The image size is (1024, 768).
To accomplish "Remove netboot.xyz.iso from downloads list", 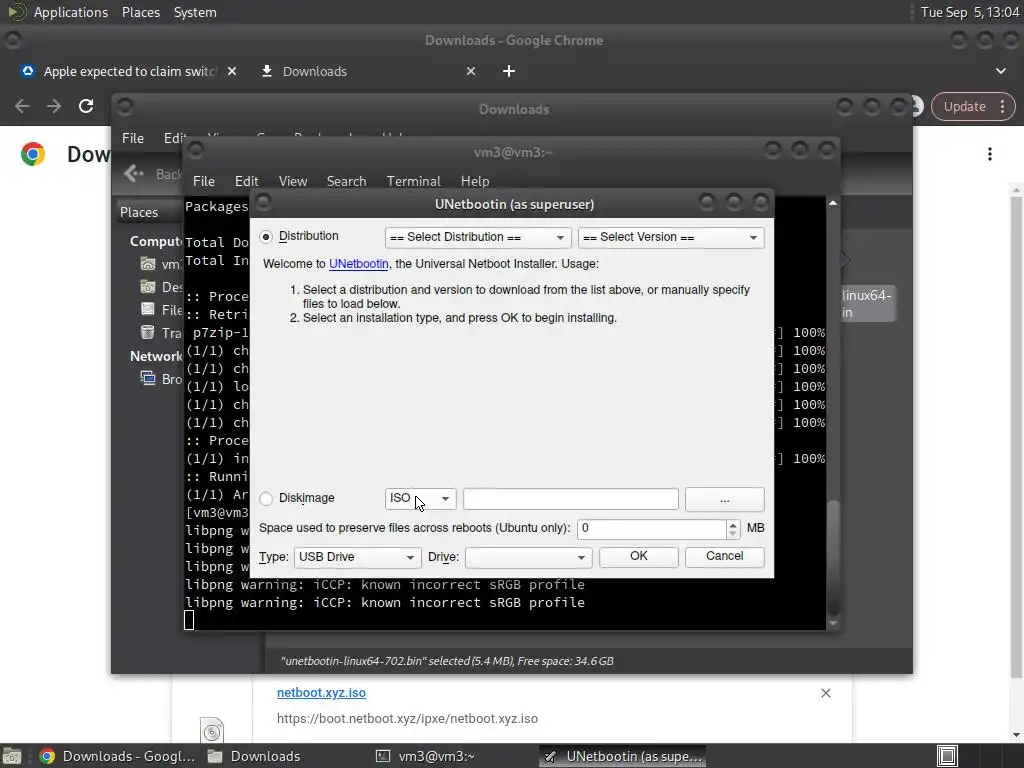I will tap(825, 693).
